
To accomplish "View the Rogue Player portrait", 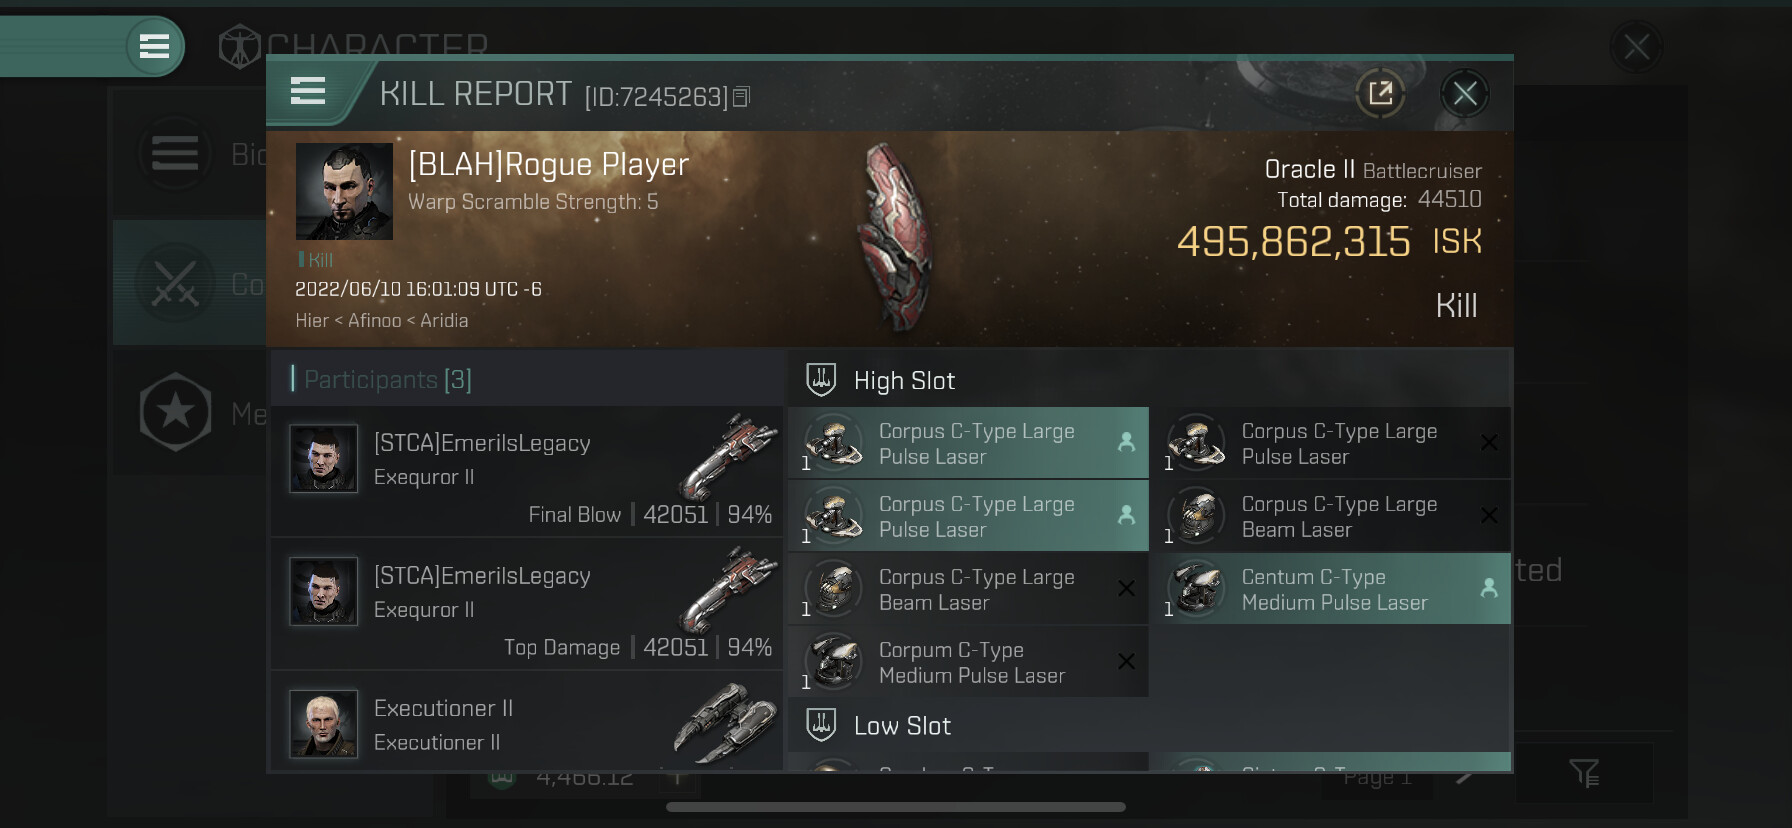I will [344, 191].
